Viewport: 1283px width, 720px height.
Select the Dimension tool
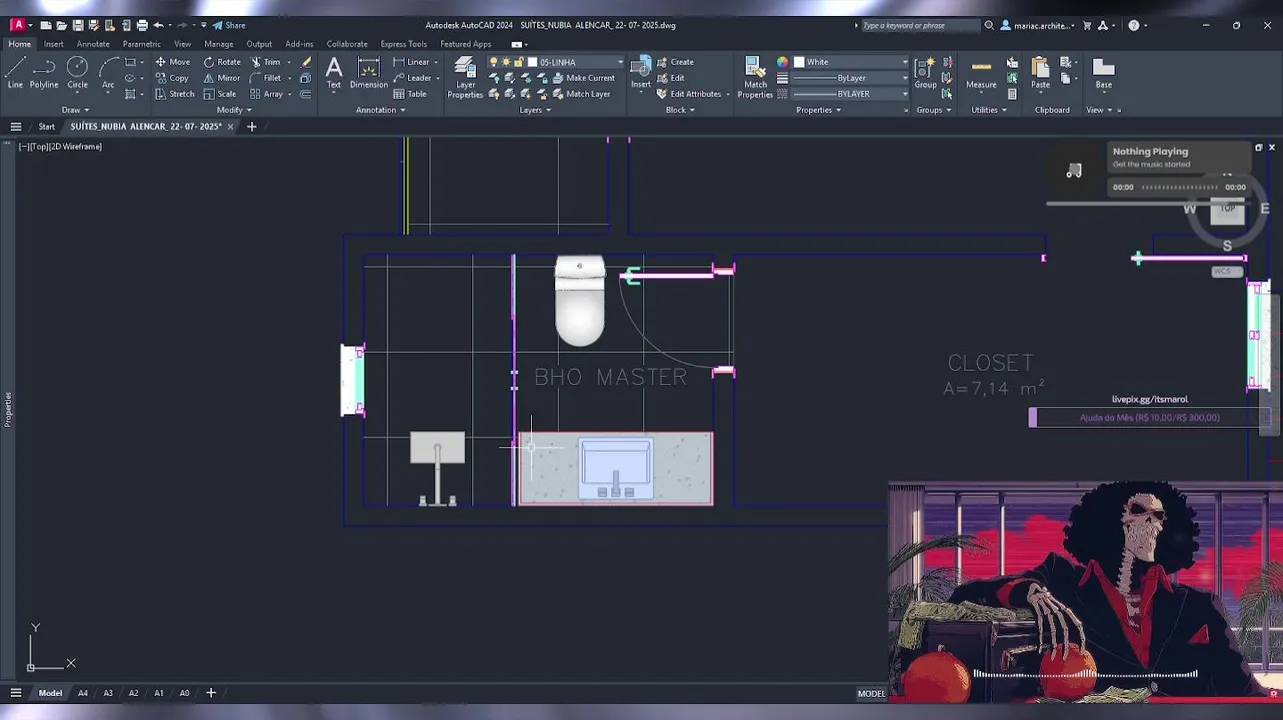click(369, 73)
